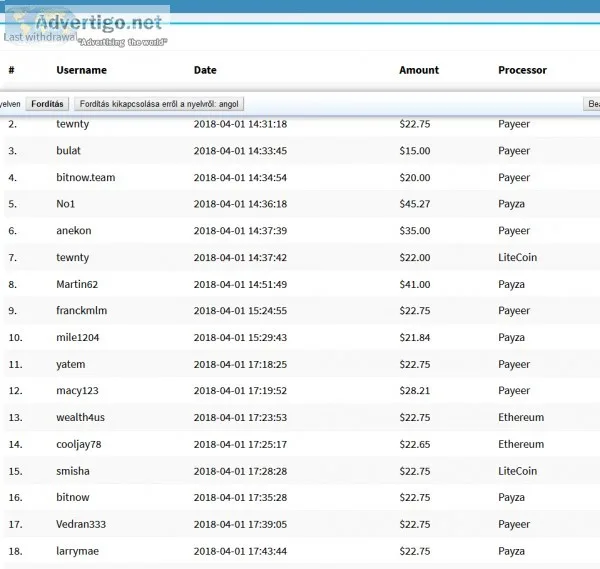Click the $35.00 amount for anekon
This screenshot has width=600, height=569.
(x=415, y=231)
